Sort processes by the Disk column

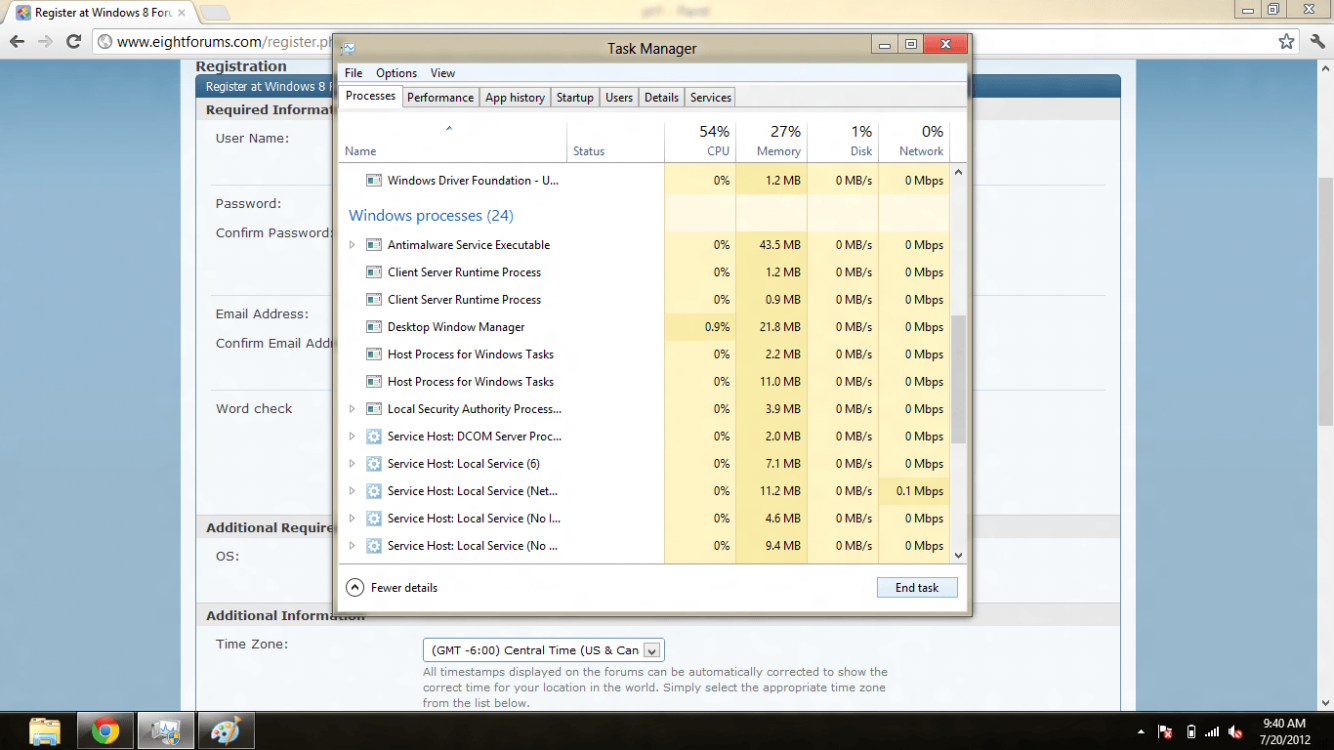click(843, 141)
